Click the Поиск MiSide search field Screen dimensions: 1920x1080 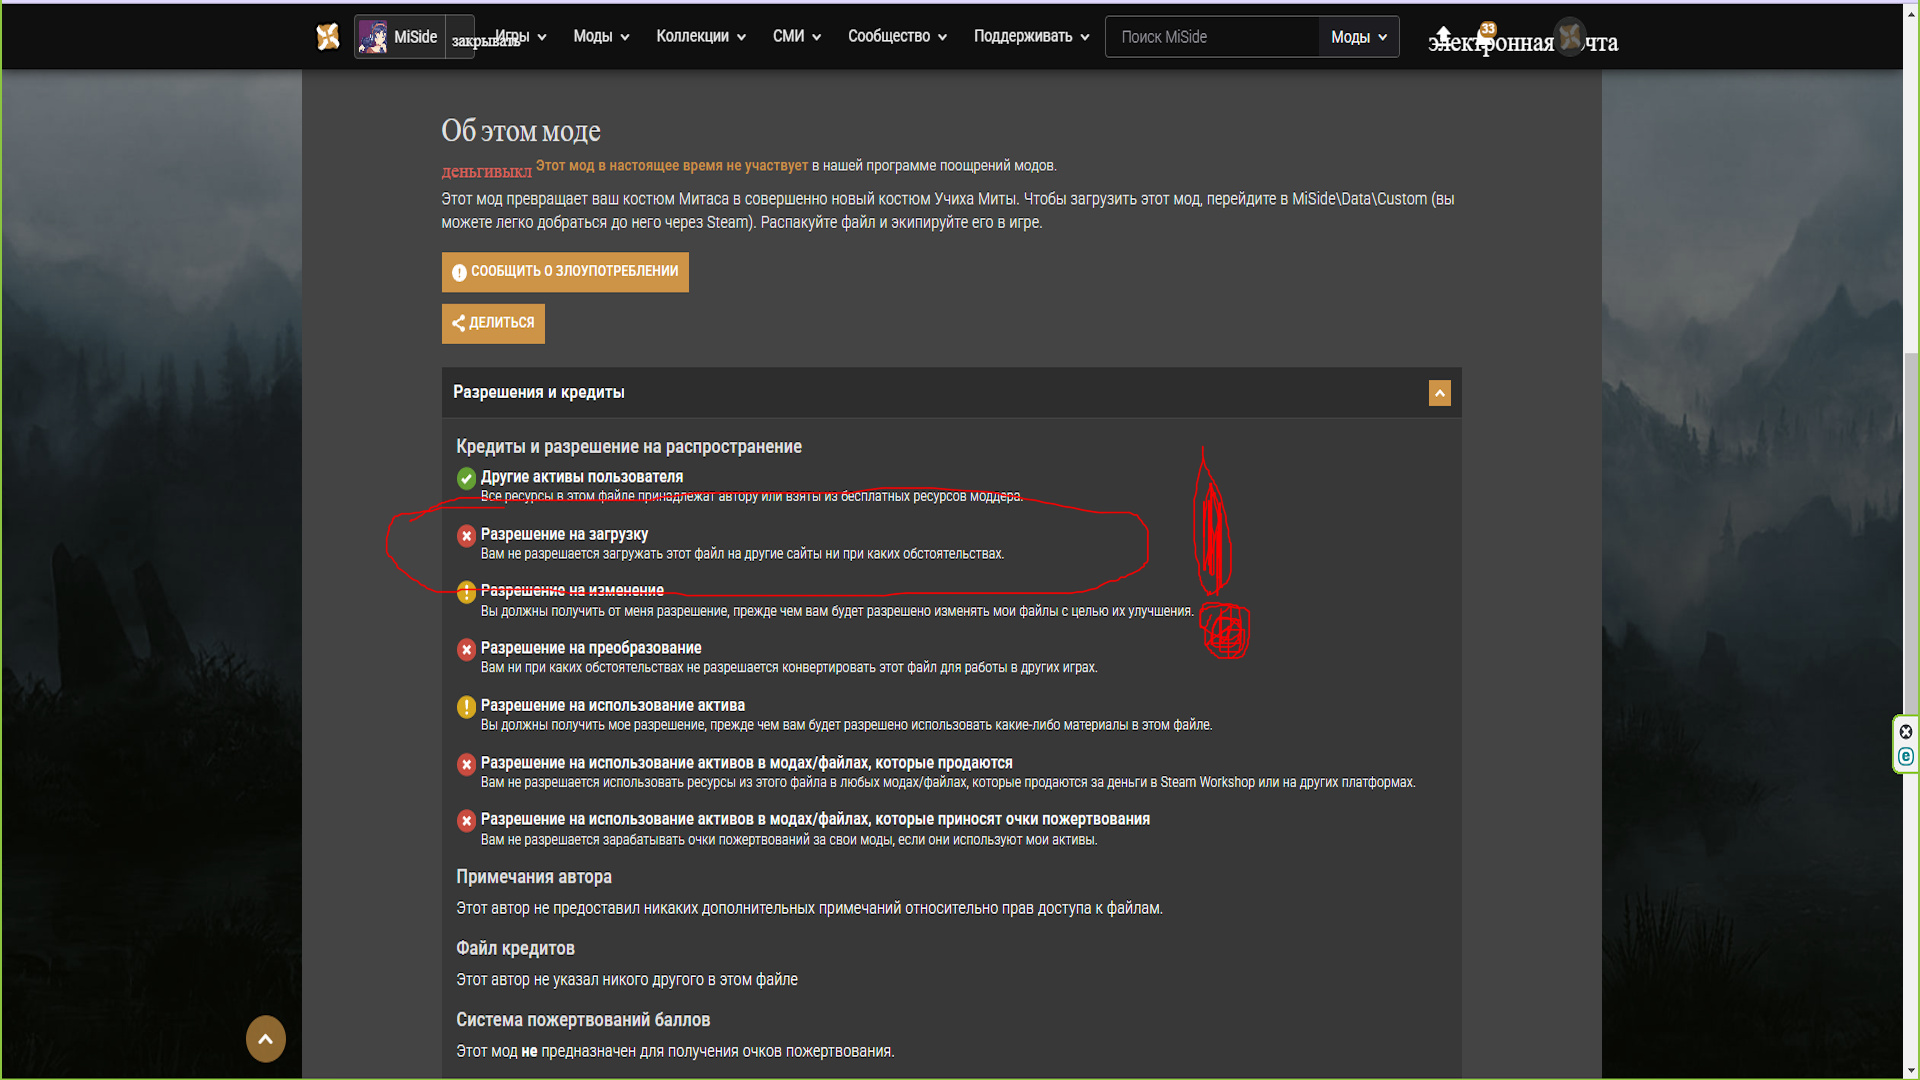1212,37
